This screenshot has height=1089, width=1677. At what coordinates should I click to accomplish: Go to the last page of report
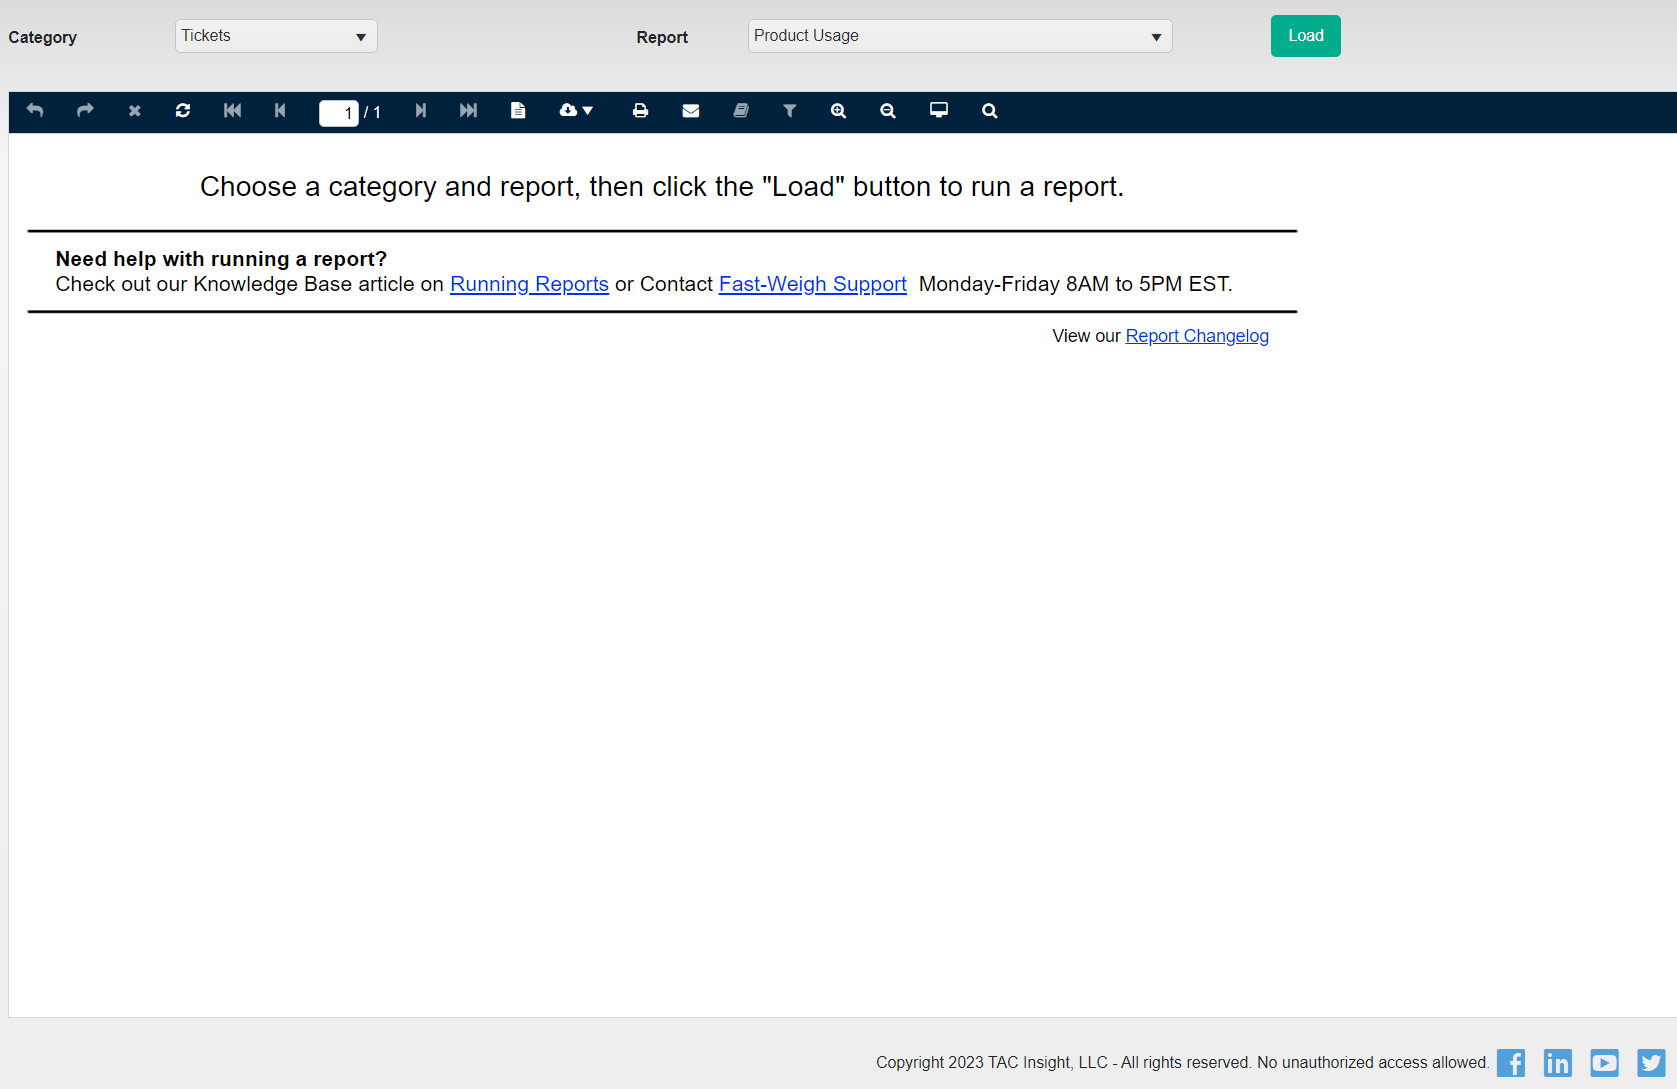468,111
